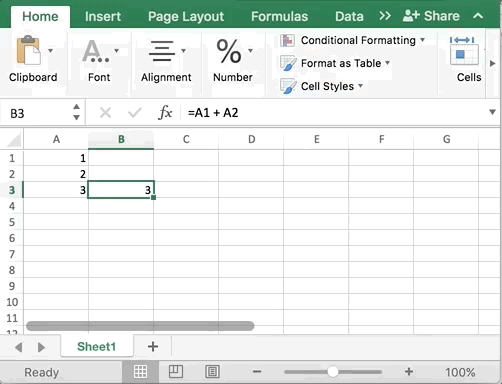This screenshot has height=384, width=502.
Task: Switch to Normal grid view
Action: click(x=140, y=371)
